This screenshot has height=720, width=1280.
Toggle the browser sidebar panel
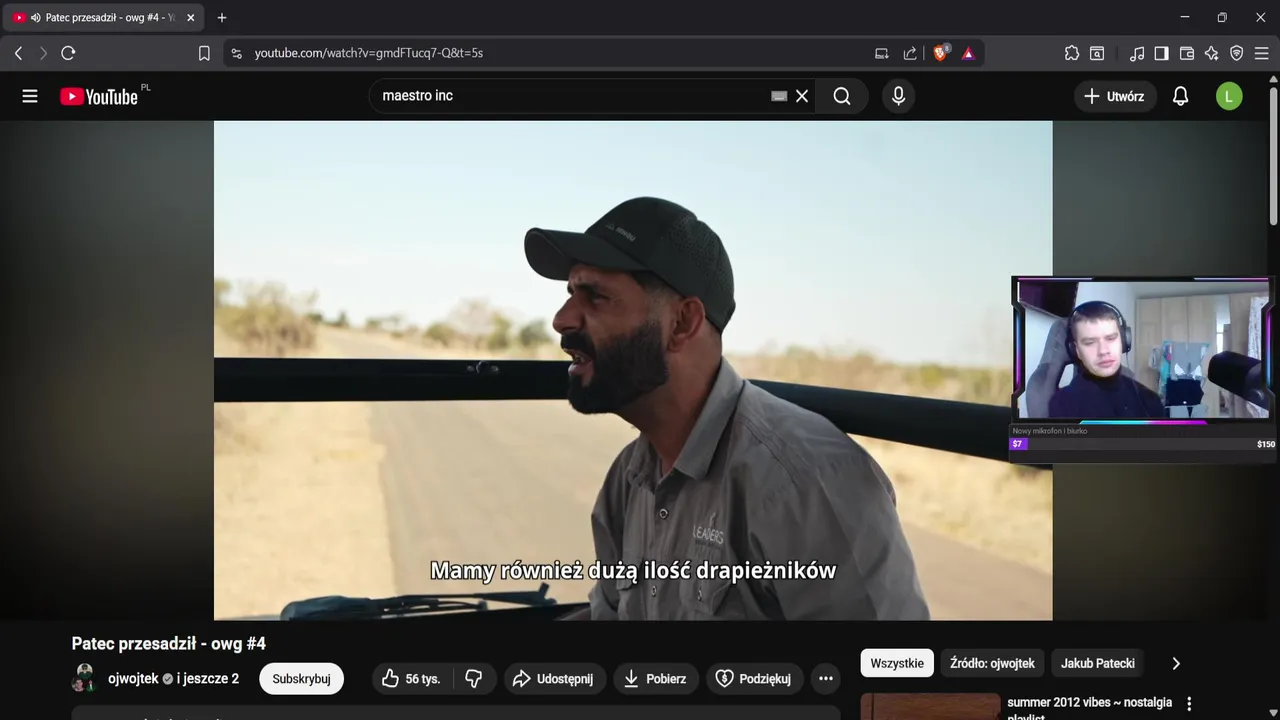click(x=1161, y=53)
